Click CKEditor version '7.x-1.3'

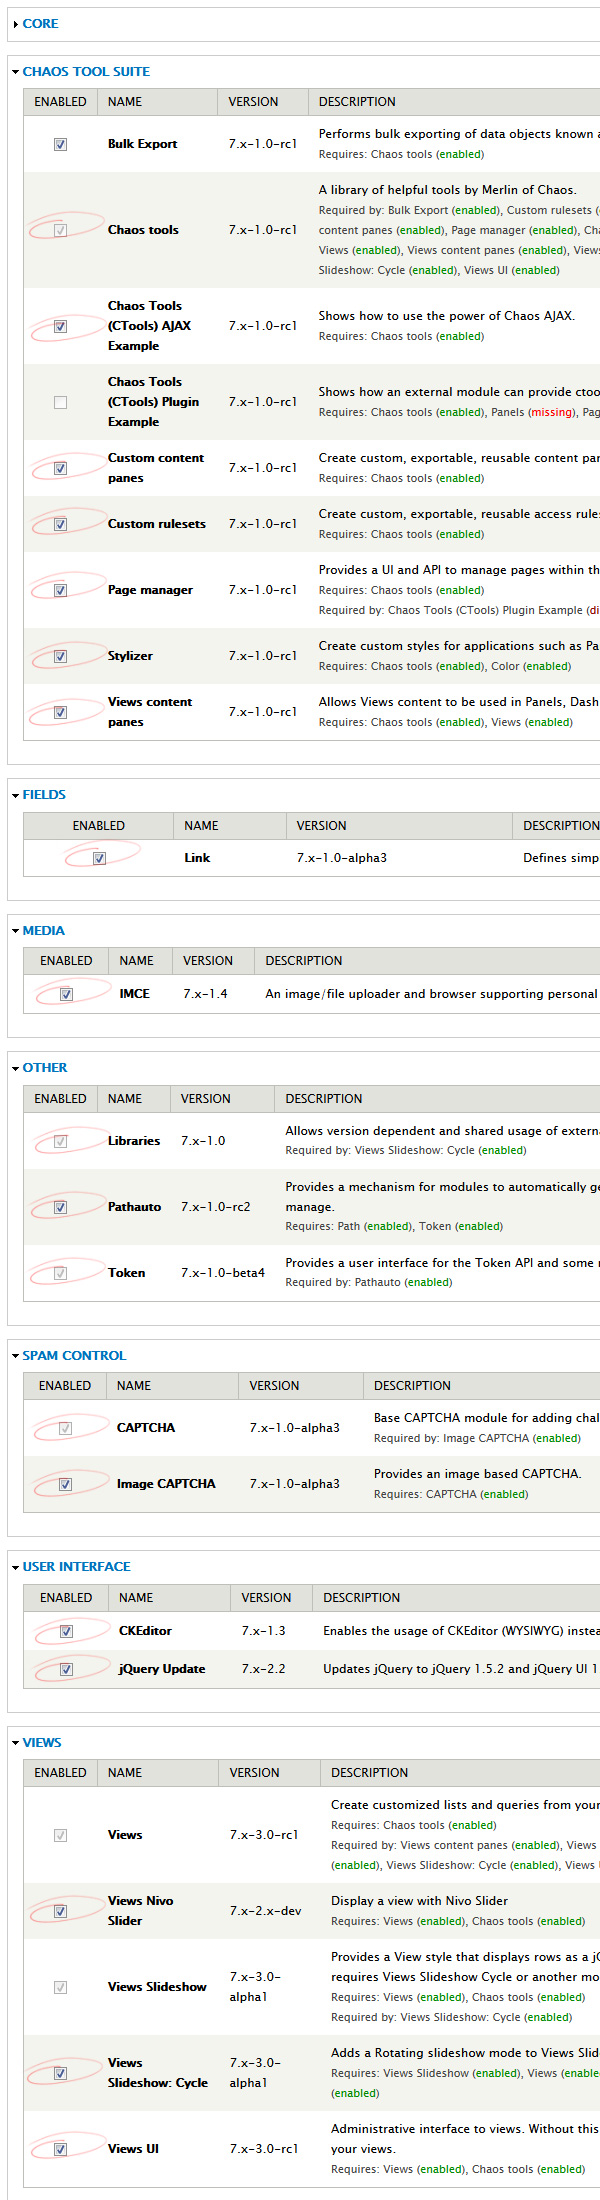tap(263, 1631)
